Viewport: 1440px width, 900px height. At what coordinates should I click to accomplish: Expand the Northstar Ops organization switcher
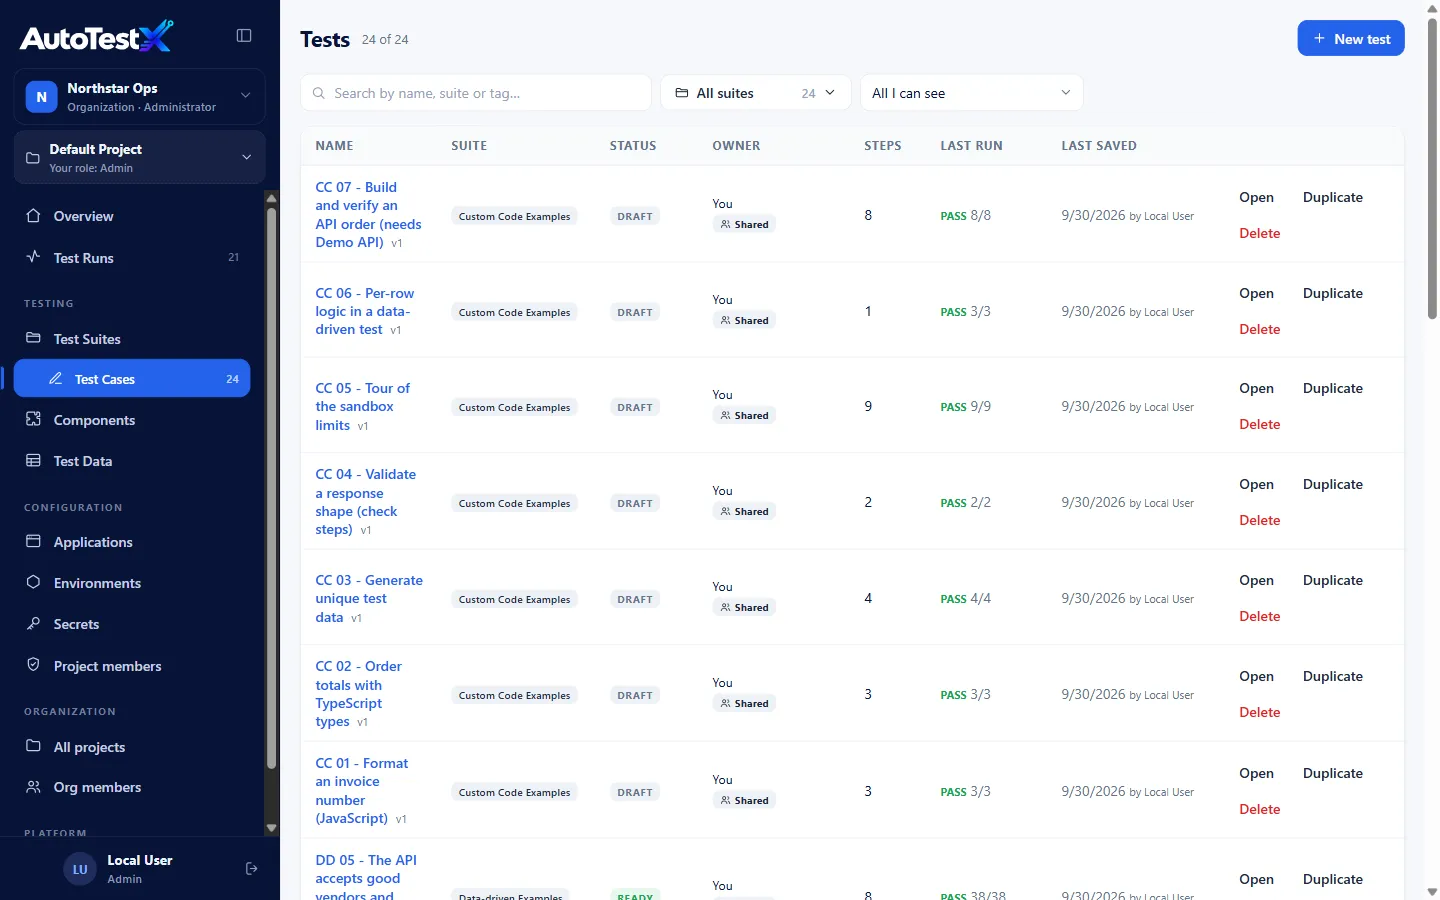click(x=140, y=97)
